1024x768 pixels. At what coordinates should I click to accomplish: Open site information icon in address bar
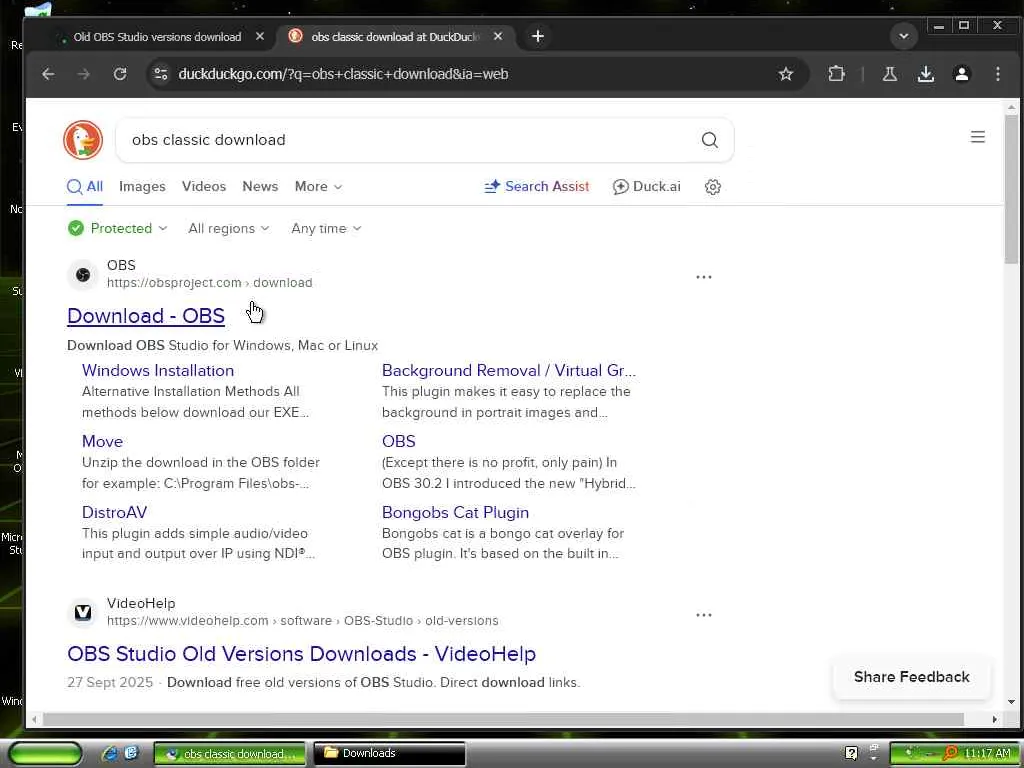point(161,74)
